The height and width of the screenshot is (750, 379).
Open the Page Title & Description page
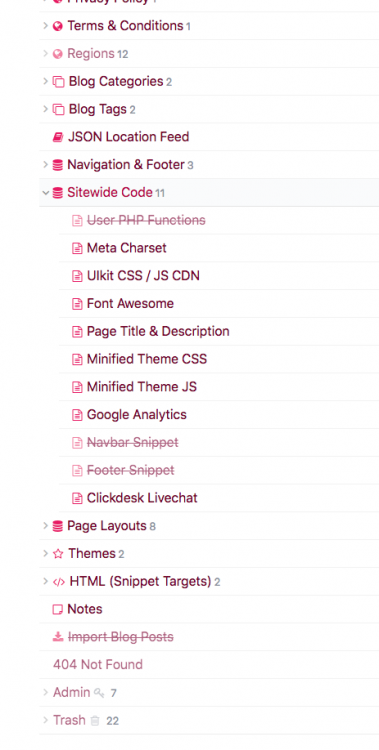coord(158,331)
